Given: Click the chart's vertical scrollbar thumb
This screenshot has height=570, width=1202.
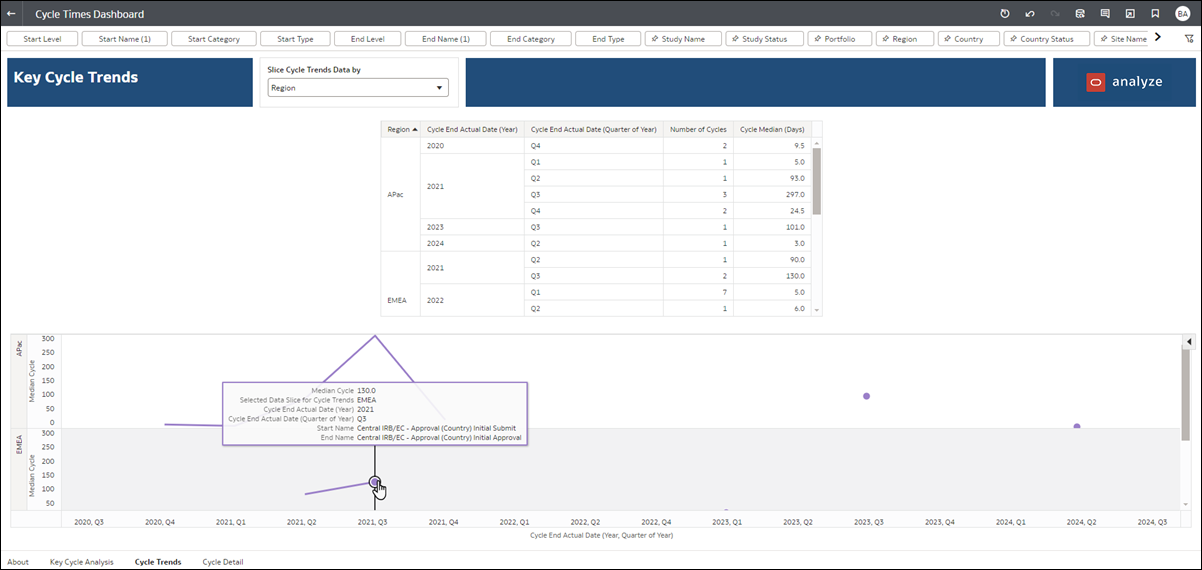Looking at the screenshot, I should click(x=1188, y=396).
